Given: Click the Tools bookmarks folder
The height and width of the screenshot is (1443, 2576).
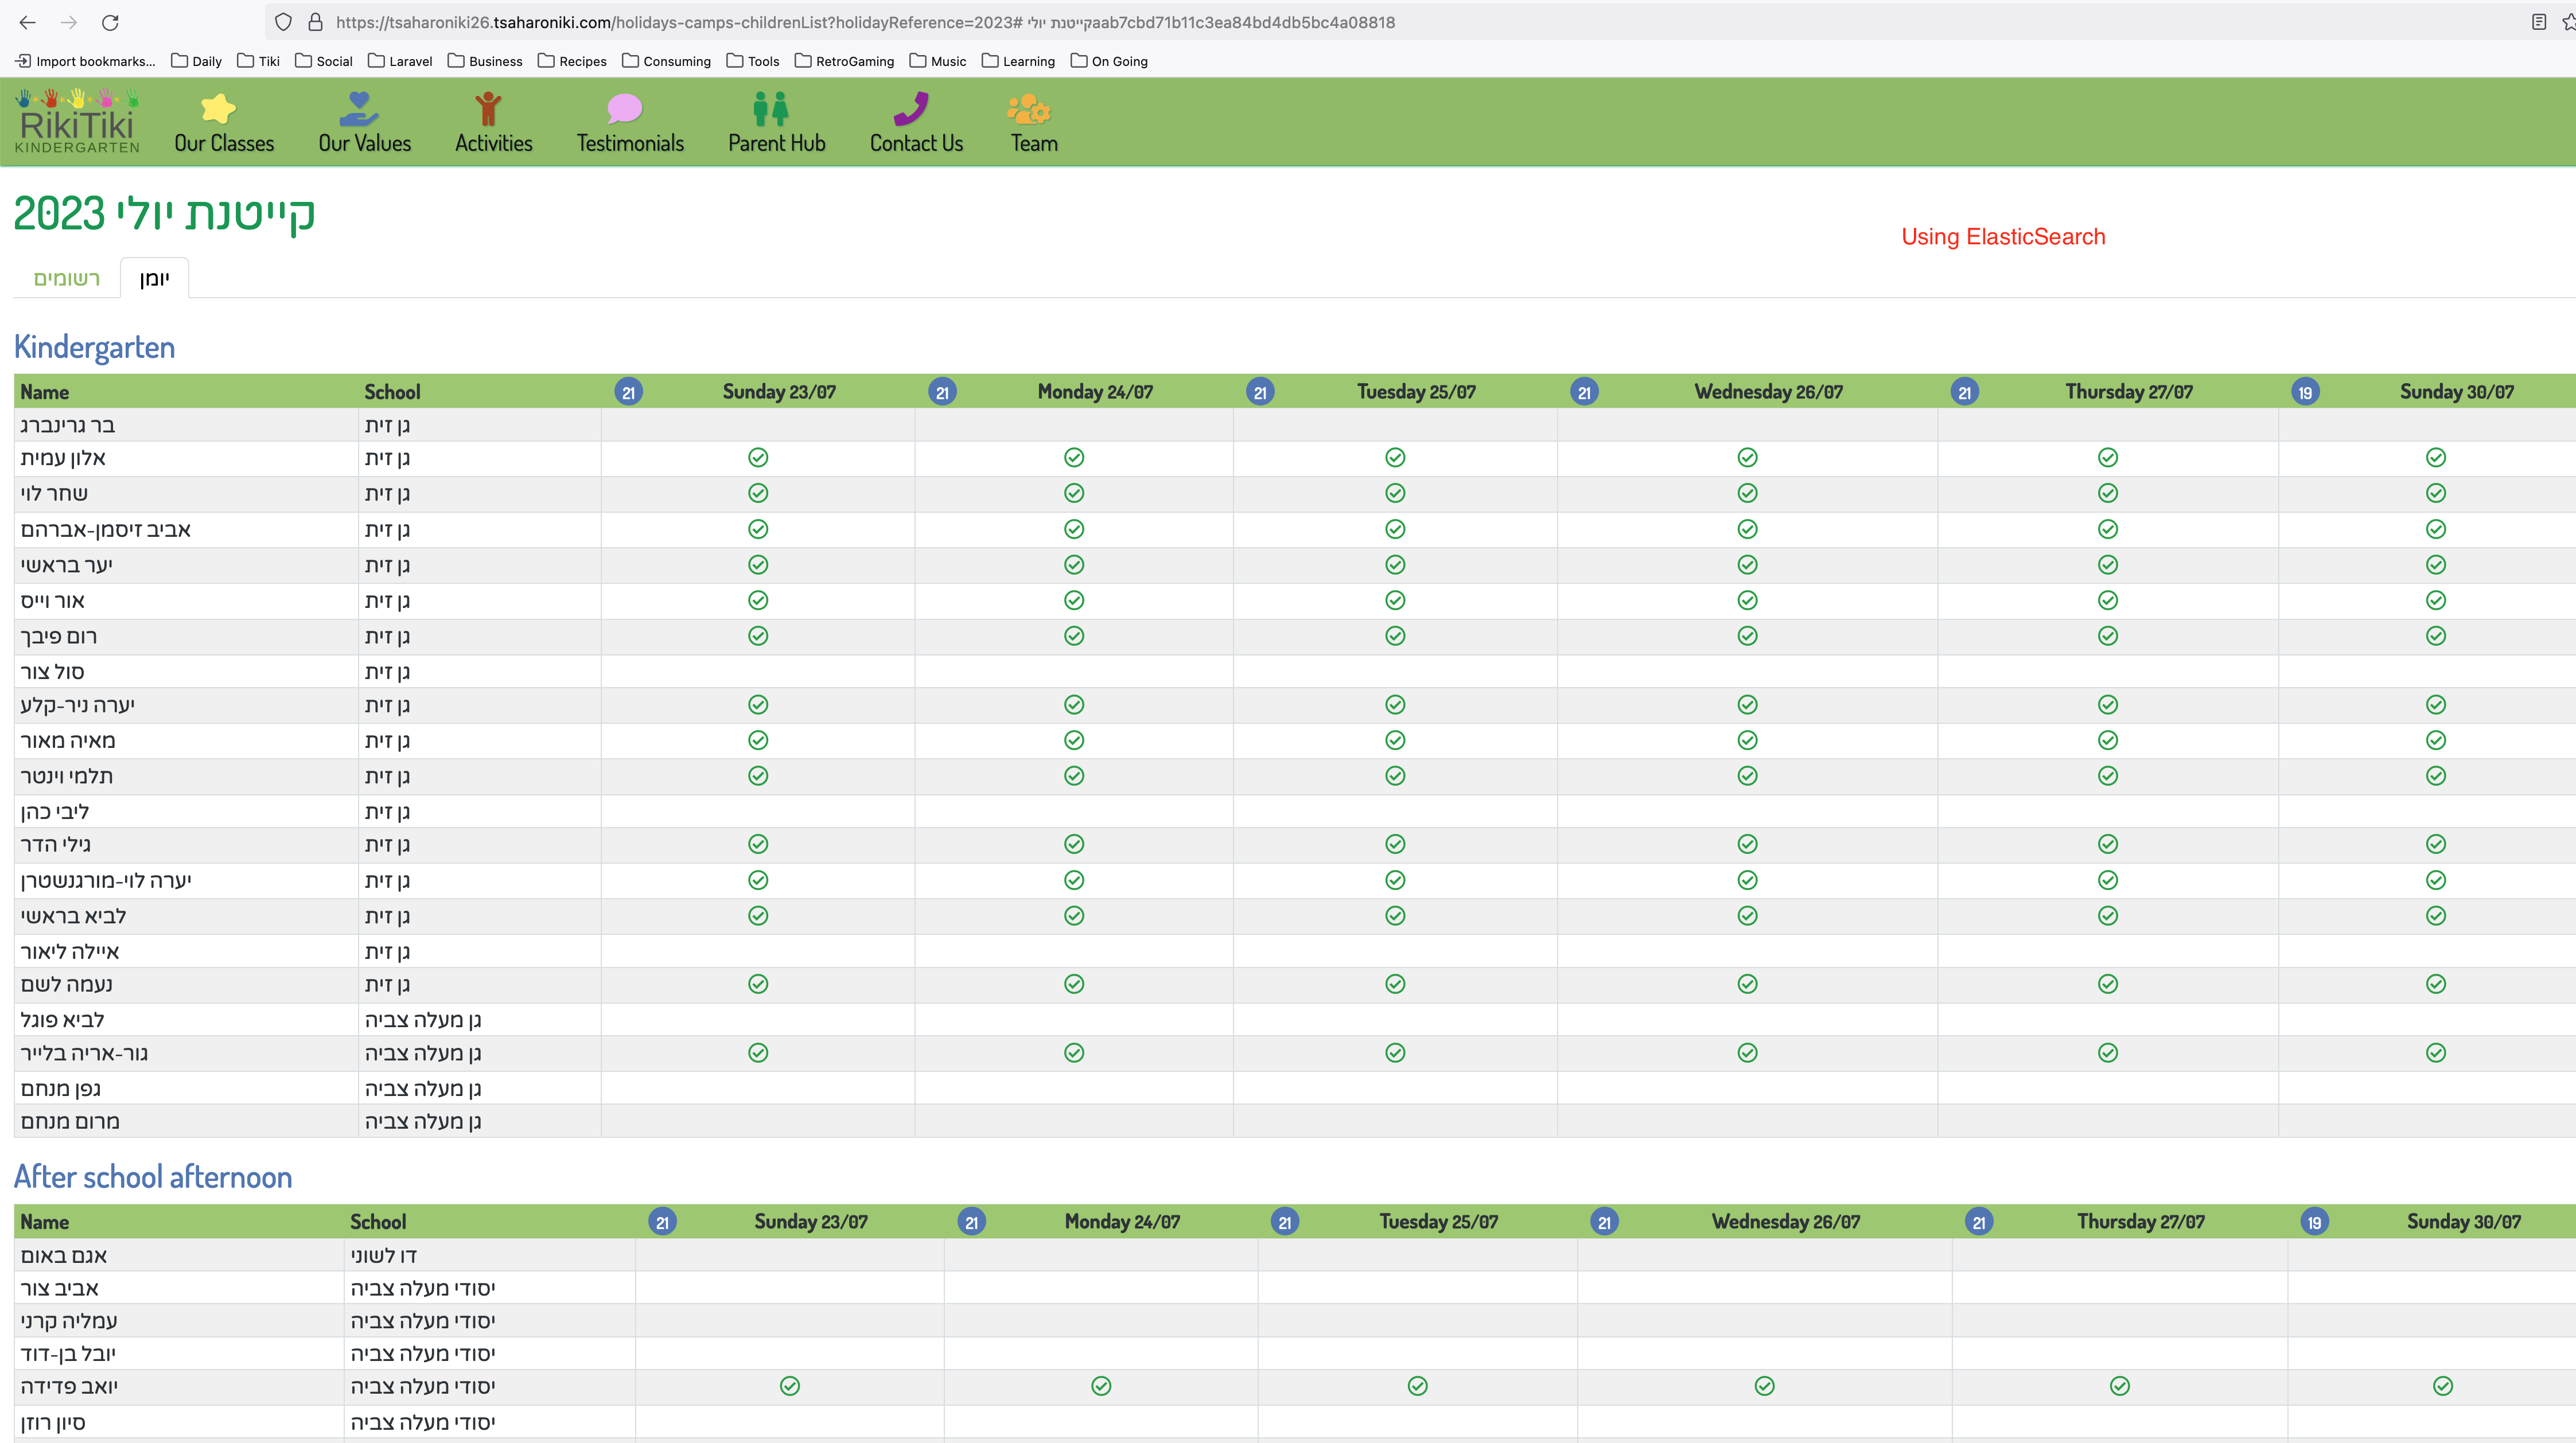Looking at the screenshot, I should [753, 61].
